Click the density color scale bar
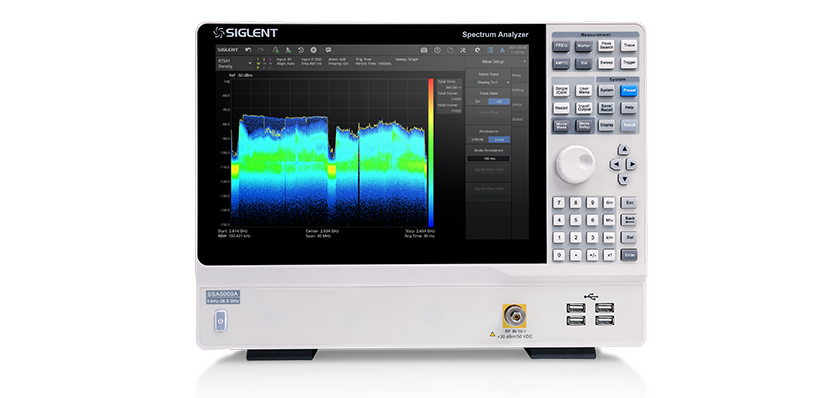This screenshot has height=398, width=839. pos(431,153)
